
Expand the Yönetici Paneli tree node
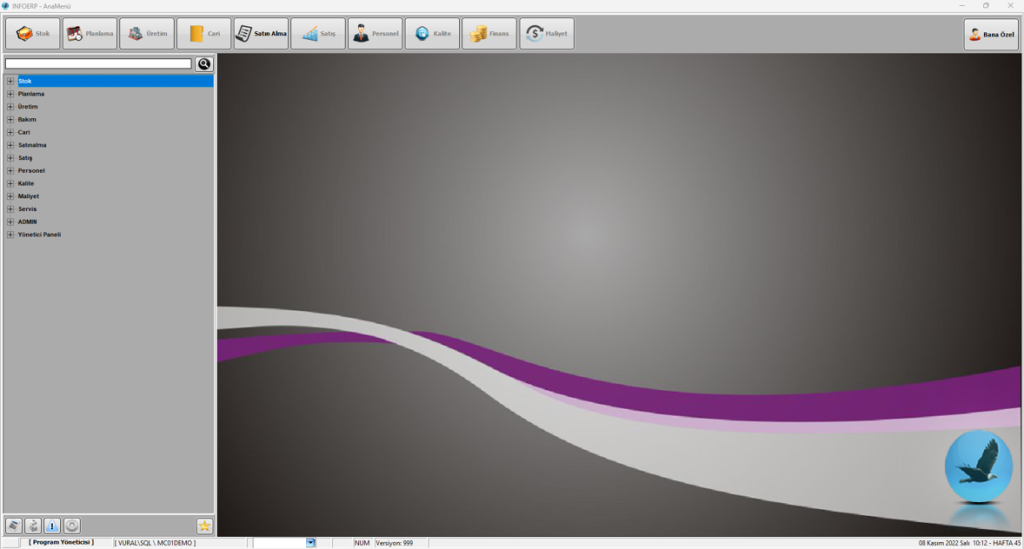click(10, 235)
